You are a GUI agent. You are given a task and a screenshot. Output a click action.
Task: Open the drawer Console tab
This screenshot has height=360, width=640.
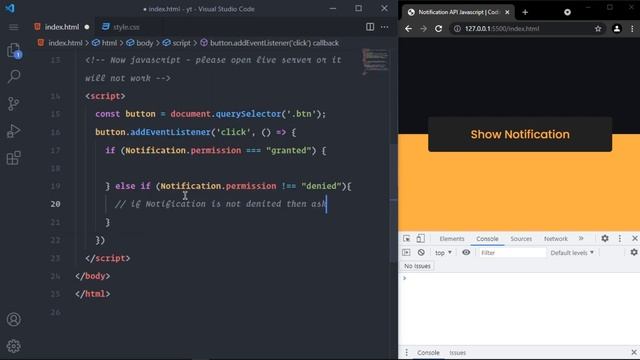(428, 352)
